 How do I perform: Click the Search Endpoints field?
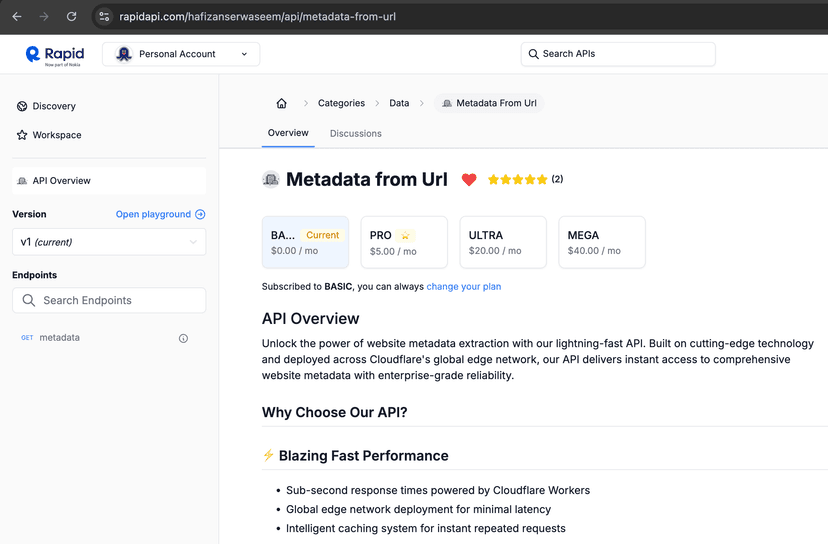tap(109, 300)
